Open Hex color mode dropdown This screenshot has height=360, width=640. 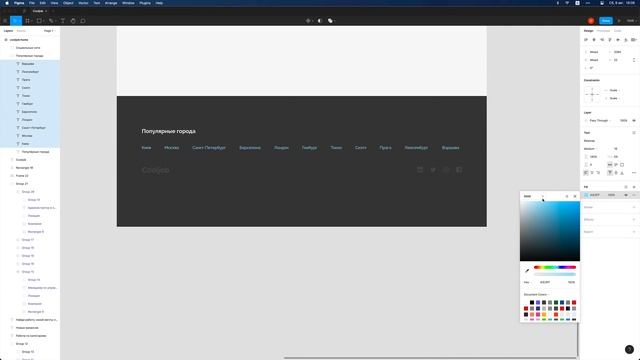pos(527,282)
